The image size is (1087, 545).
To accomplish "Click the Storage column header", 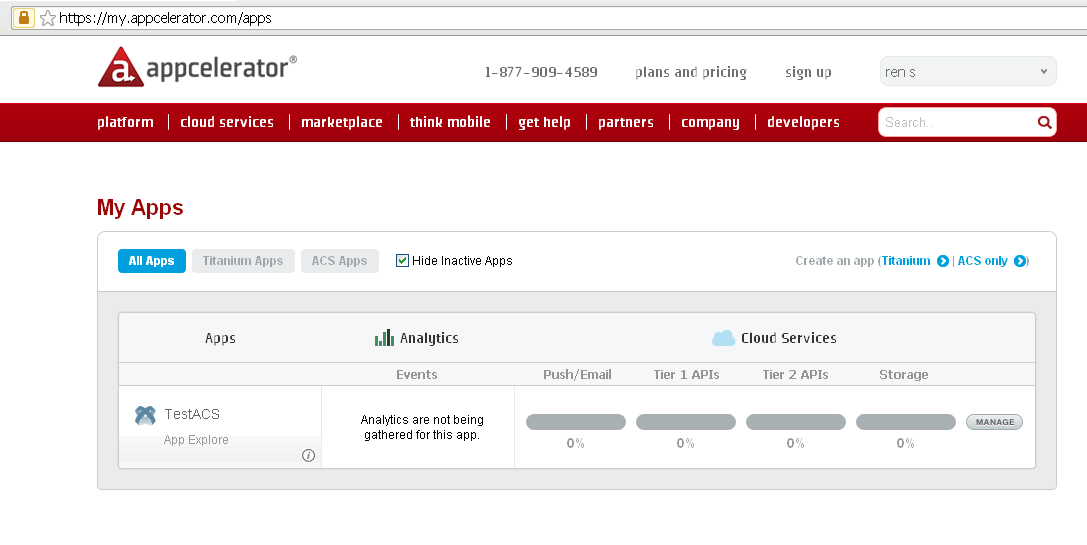I will coord(903,374).
